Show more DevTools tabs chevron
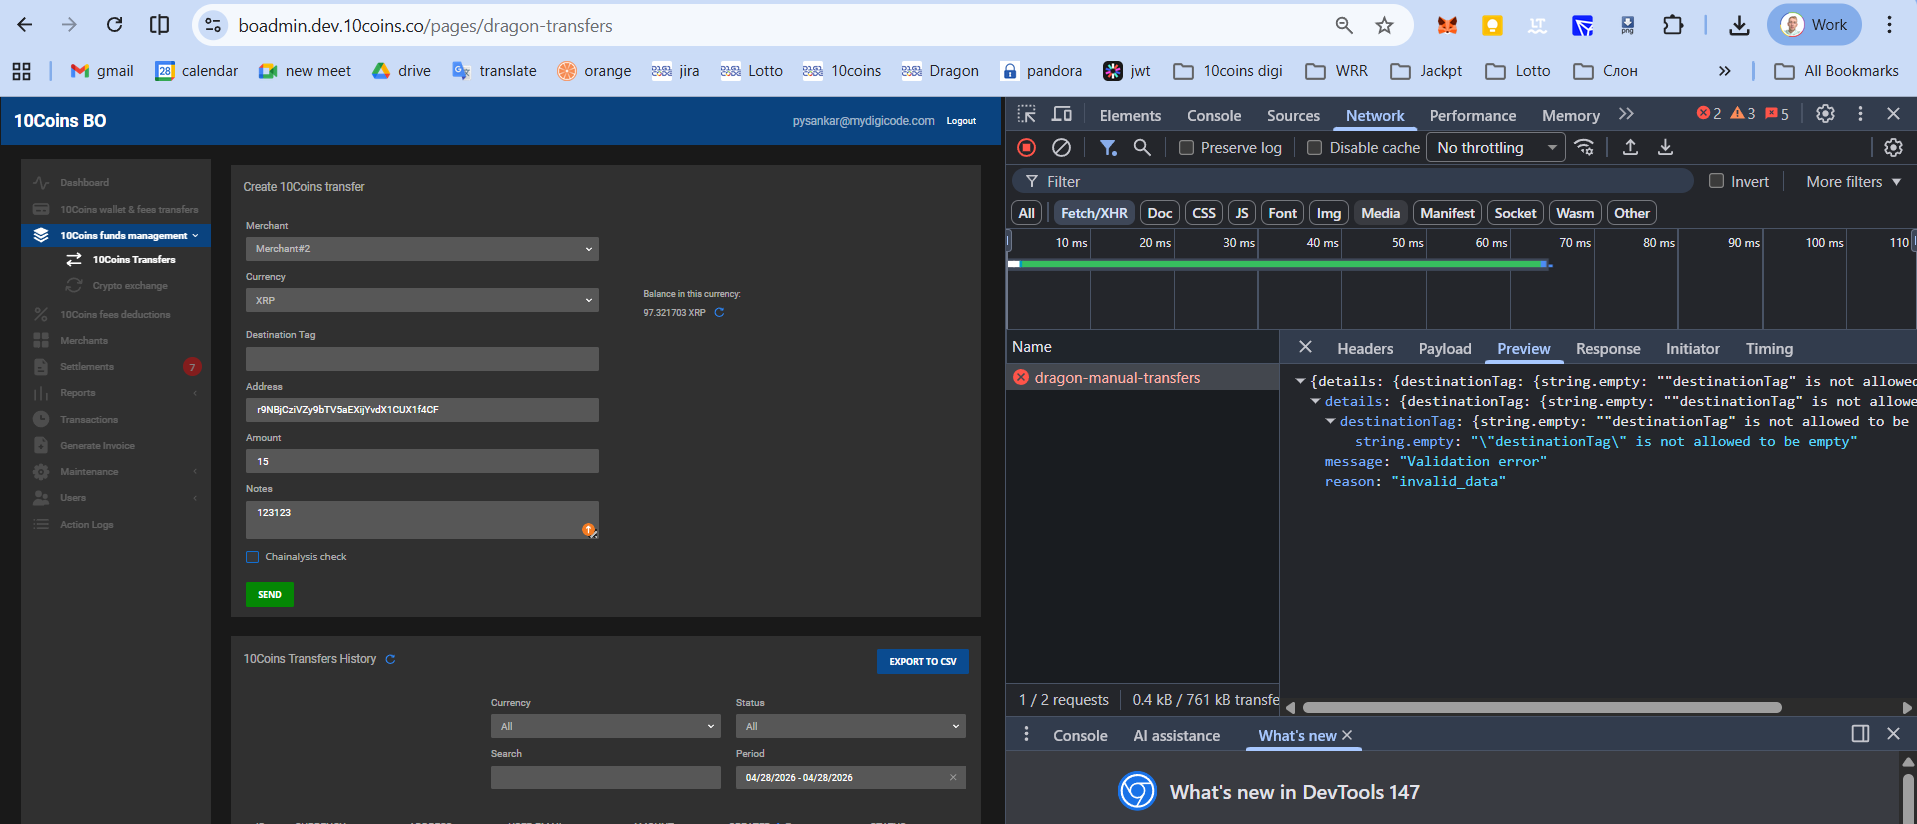This screenshot has width=1917, height=824. [x=1626, y=114]
